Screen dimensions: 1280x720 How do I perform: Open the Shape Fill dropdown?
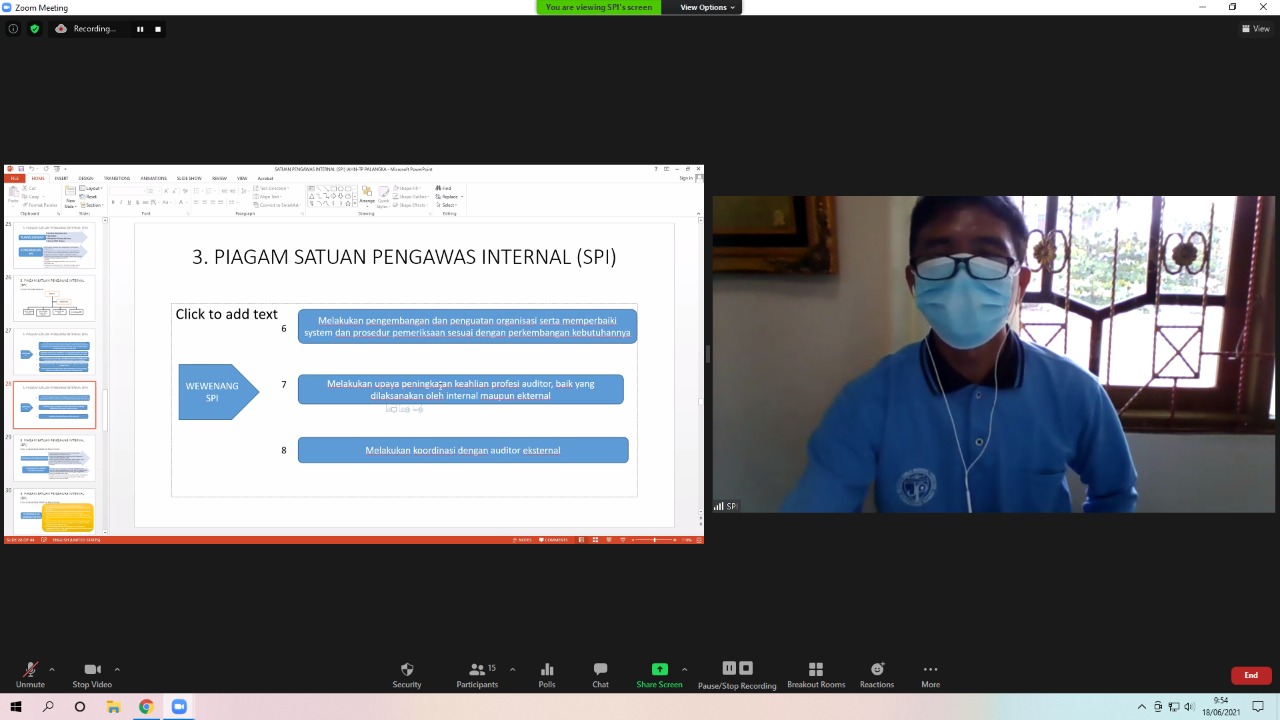pyautogui.click(x=405, y=187)
